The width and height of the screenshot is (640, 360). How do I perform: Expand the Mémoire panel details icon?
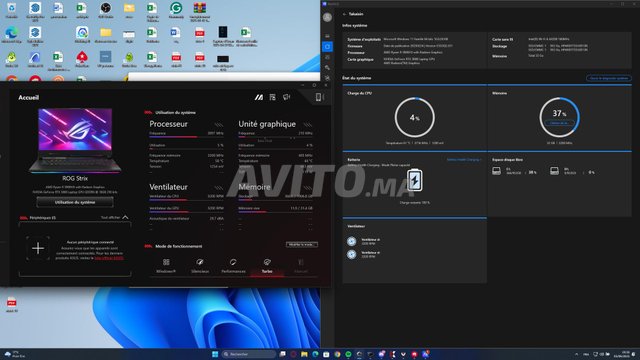[x=308, y=187]
